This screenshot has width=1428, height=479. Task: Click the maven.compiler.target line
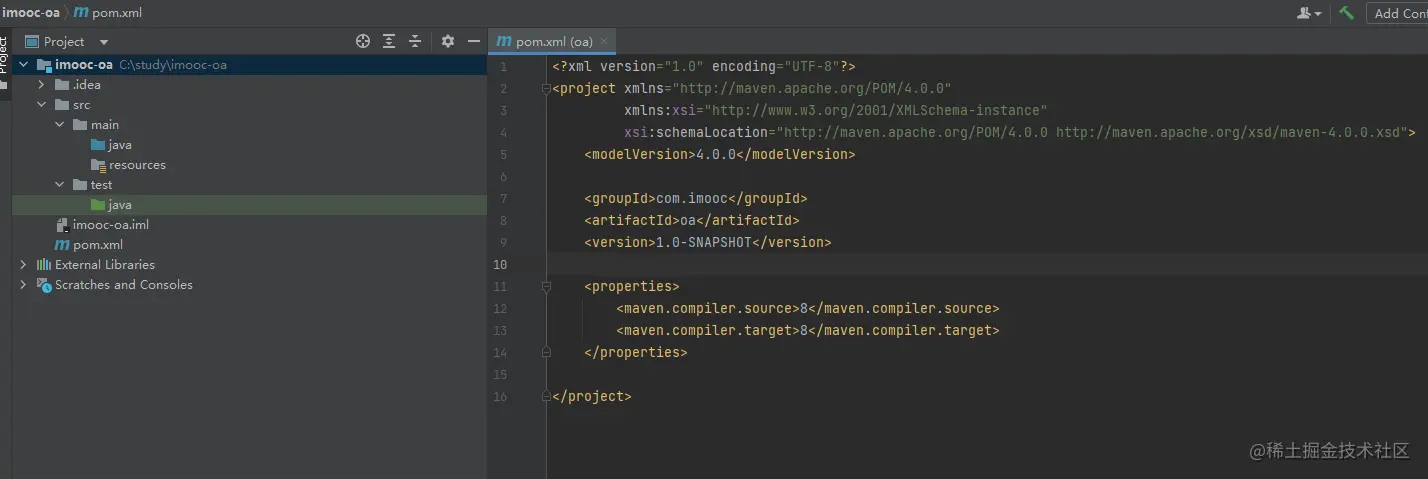pos(808,330)
